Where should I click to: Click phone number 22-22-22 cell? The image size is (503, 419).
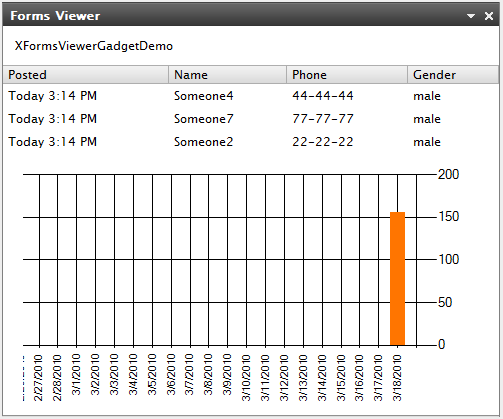pyautogui.click(x=323, y=142)
